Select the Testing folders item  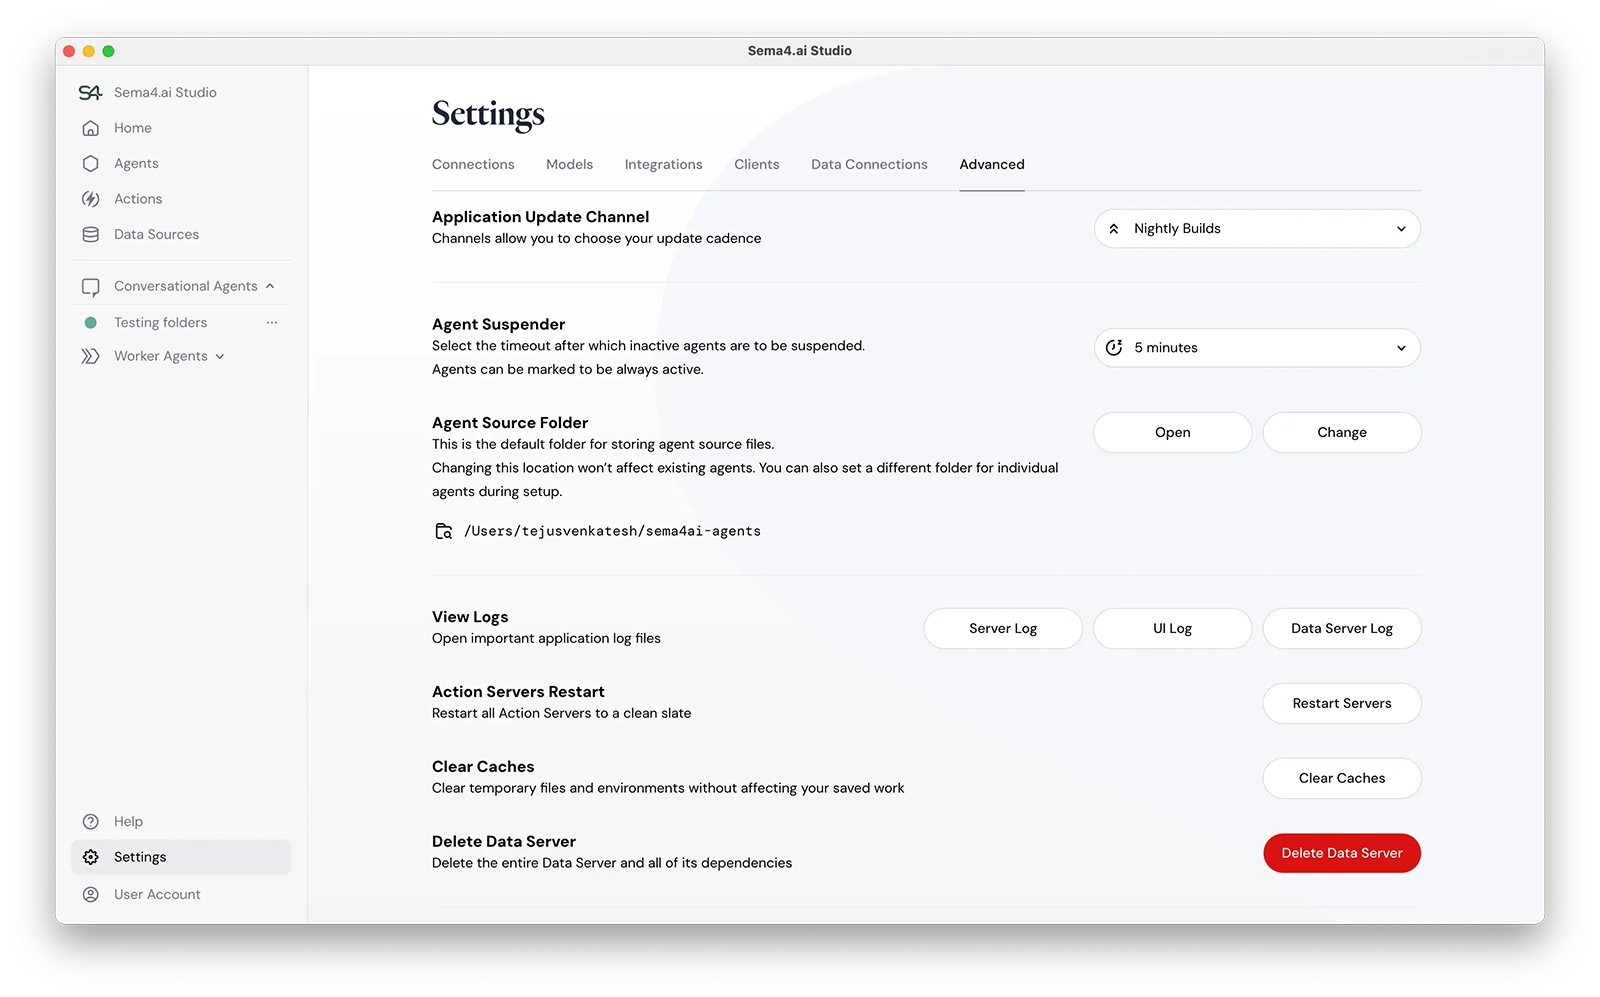pyautogui.click(x=160, y=322)
